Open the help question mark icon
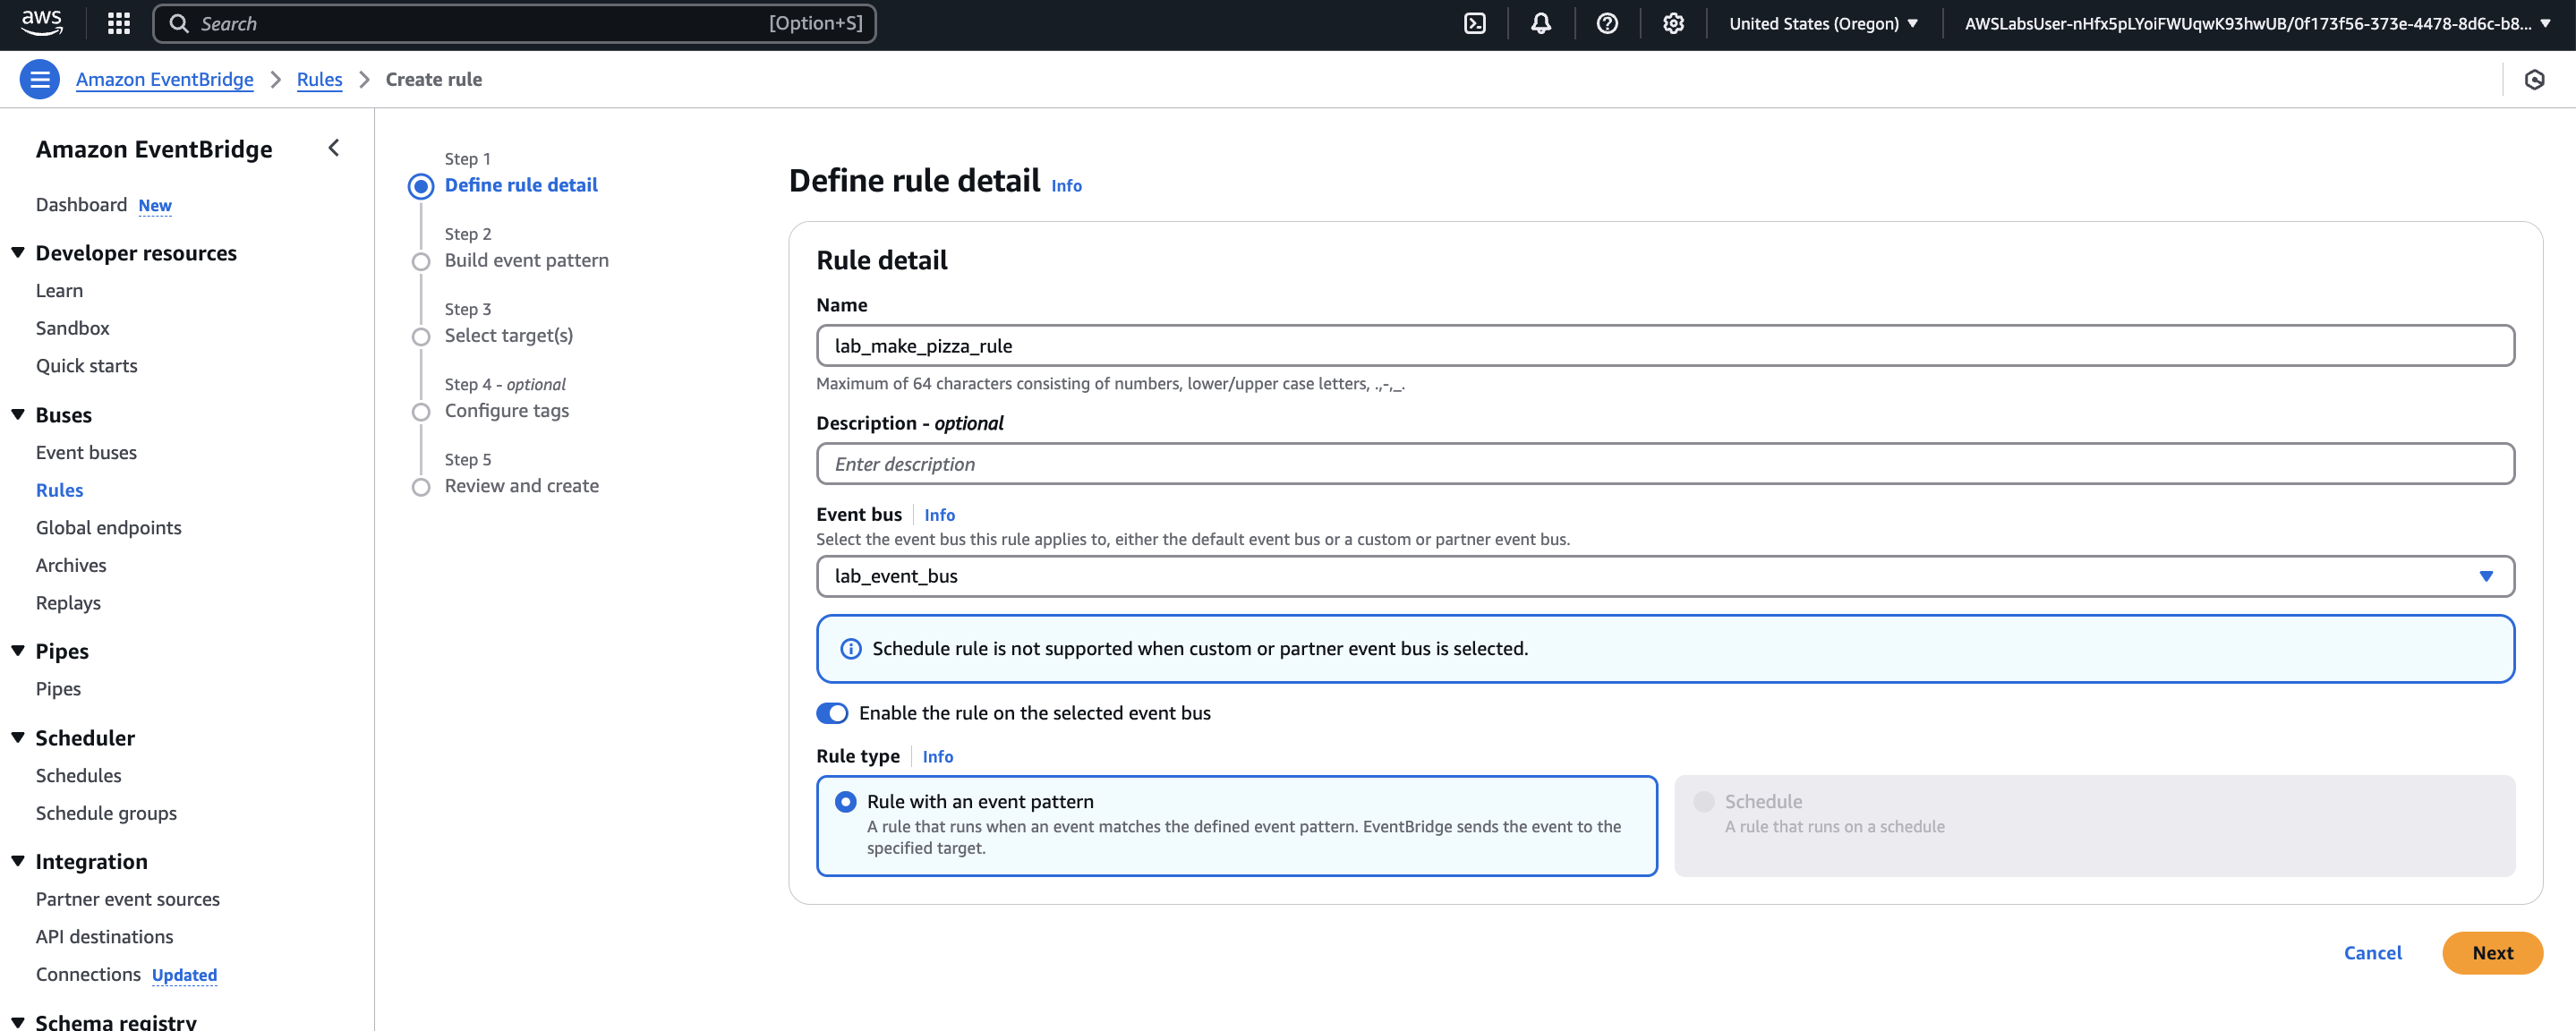 [x=1607, y=23]
